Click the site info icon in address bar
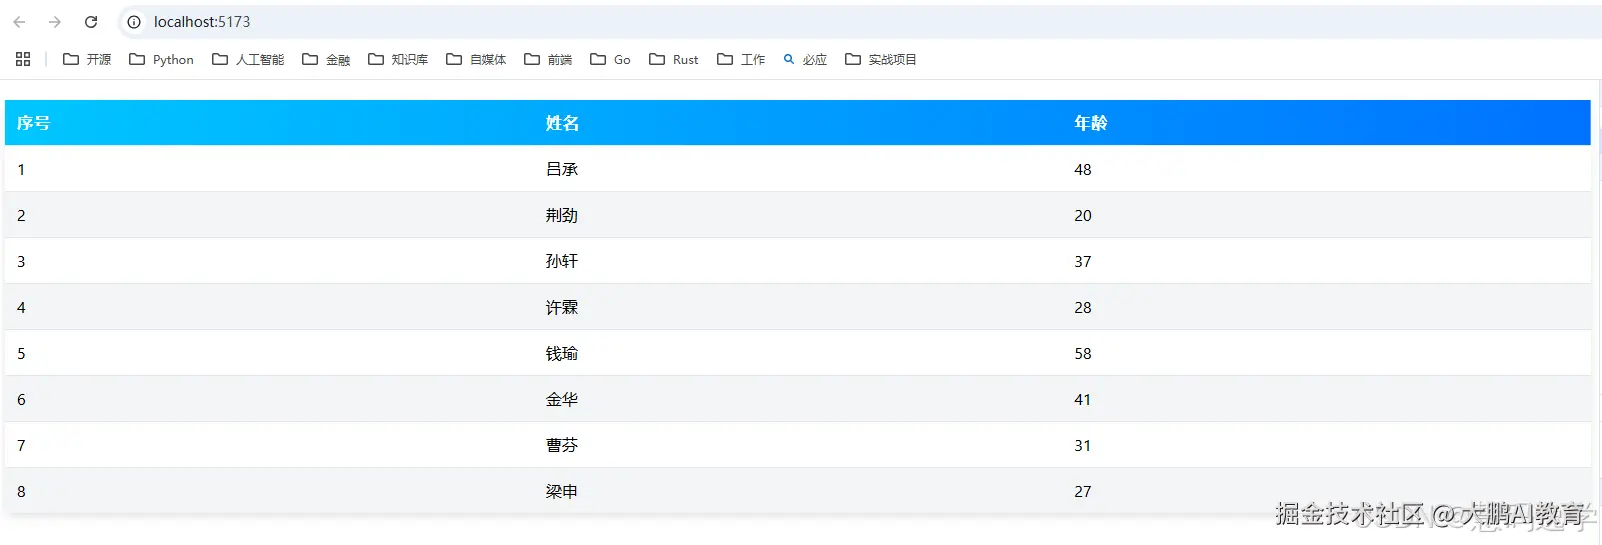 tap(134, 22)
